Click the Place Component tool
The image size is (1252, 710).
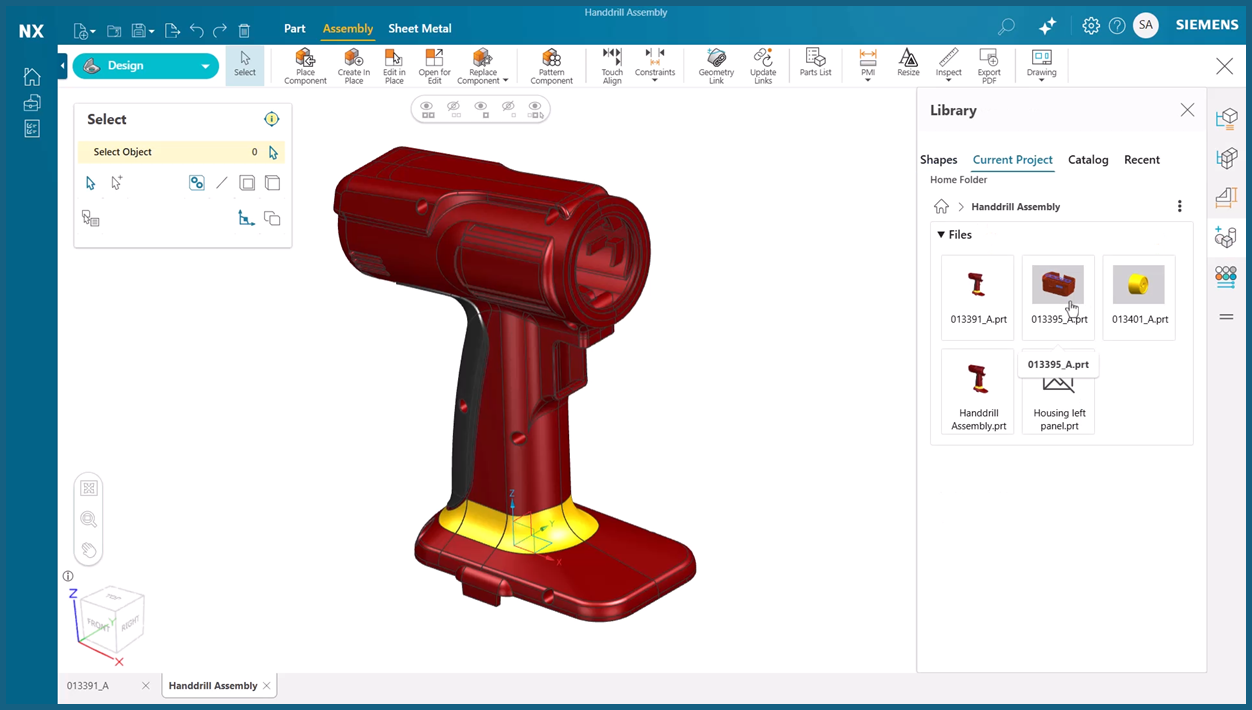305,66
